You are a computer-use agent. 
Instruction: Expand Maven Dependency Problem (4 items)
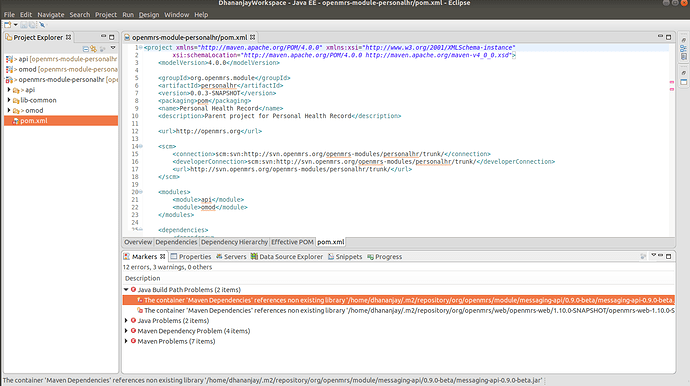[x=126, y=331]
